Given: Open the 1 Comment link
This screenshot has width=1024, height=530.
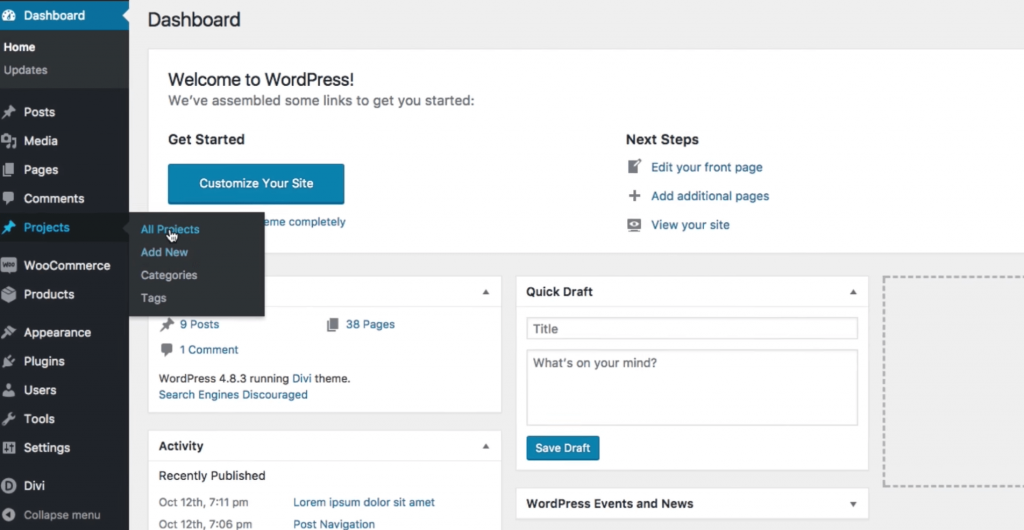Looking at the screenshot, I should coord(209,350).
